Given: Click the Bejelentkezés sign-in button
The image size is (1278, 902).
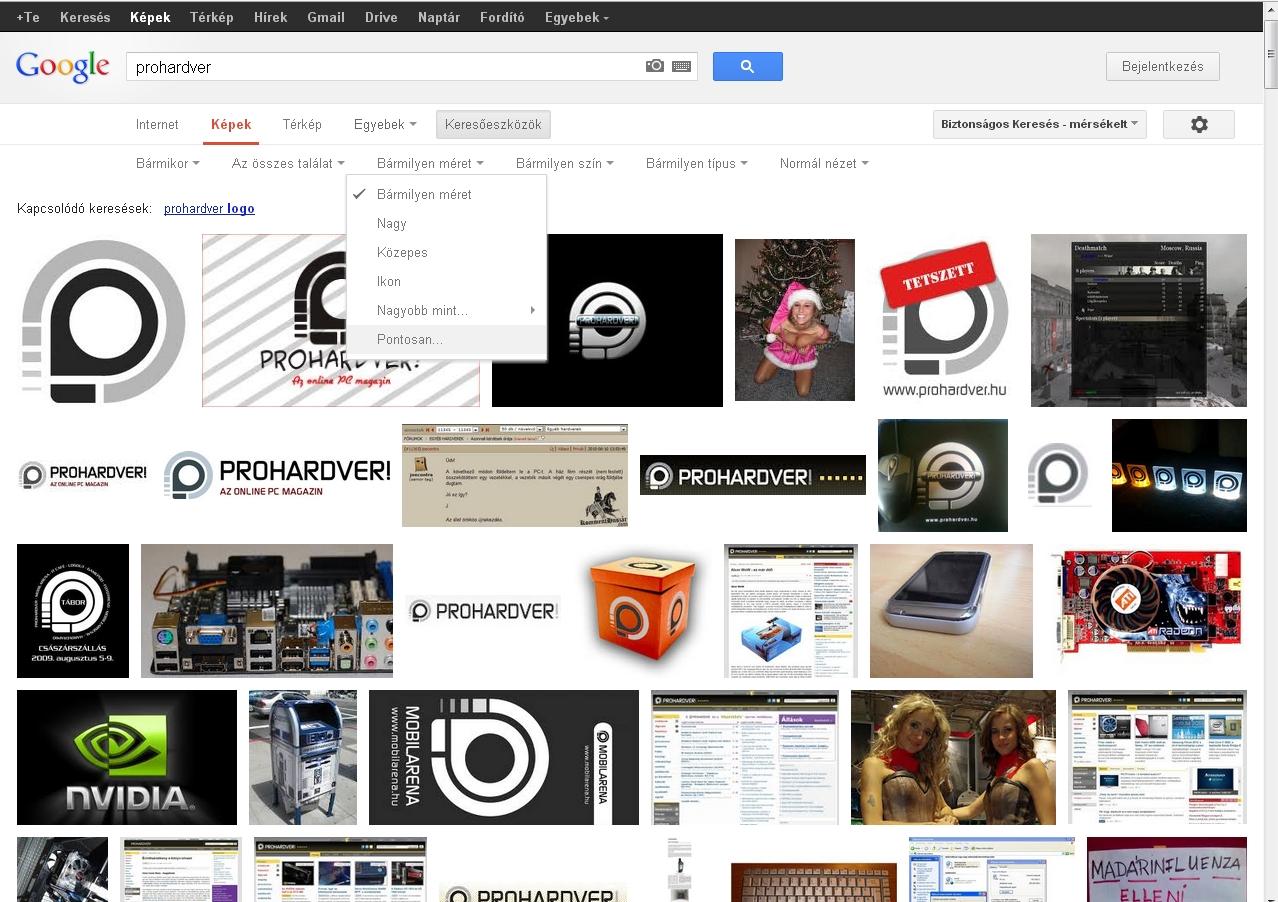Looking at the screenshot, I should point(1163,66).
